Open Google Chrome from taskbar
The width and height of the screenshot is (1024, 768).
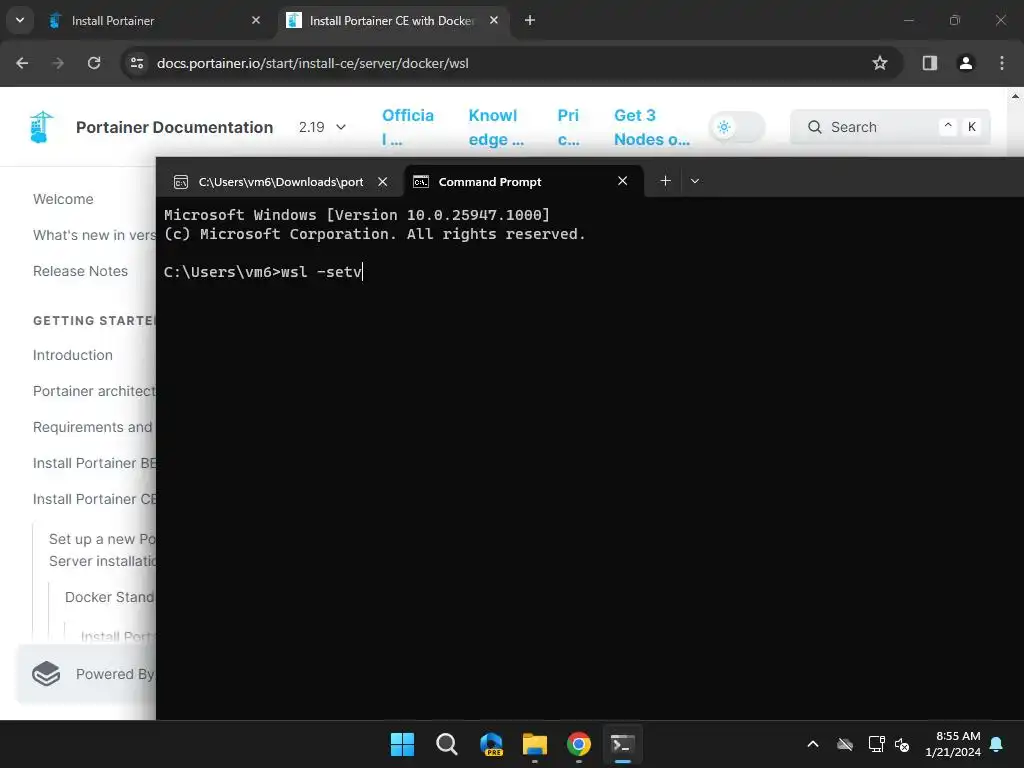[579, 744]
